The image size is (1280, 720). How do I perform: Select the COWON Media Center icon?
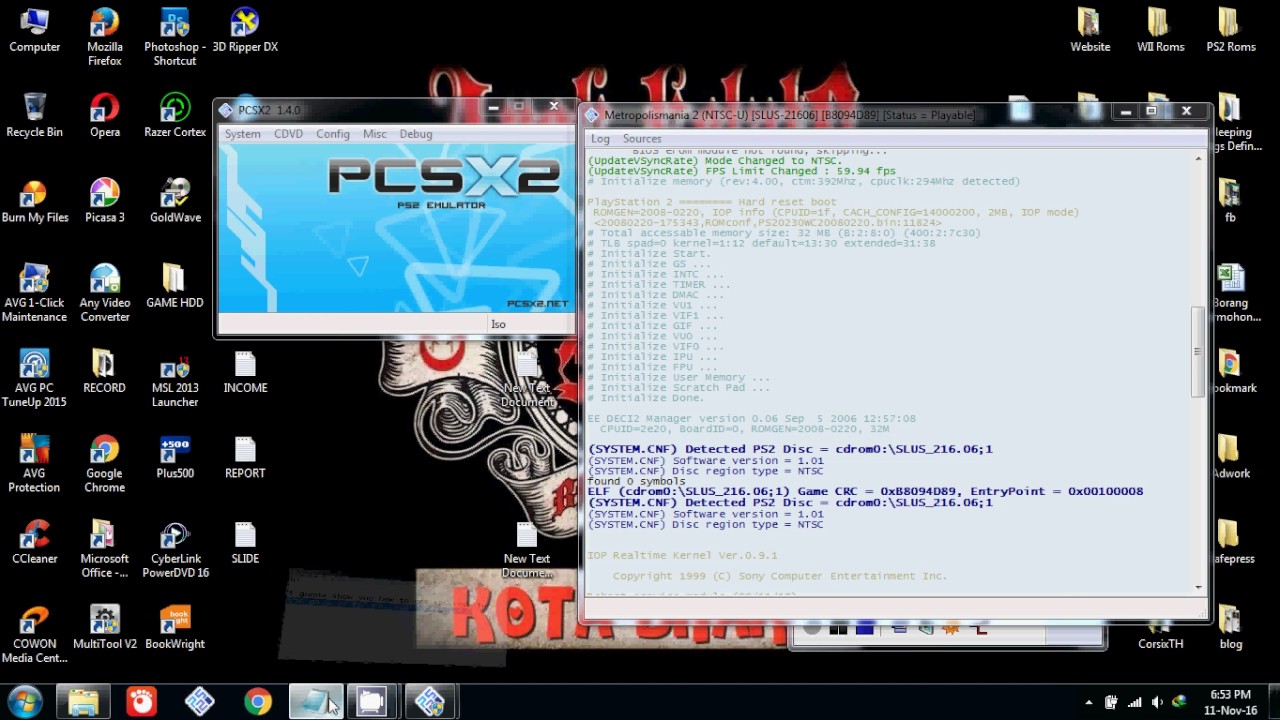(35, 635)
